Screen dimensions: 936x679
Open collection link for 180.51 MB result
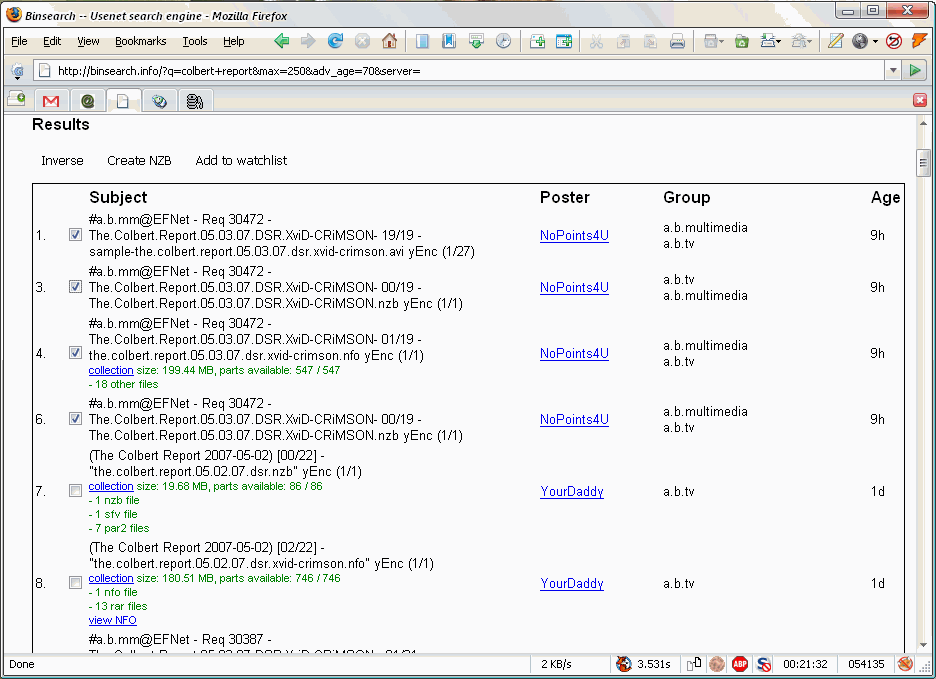pyautogui.click(x=111, y=578)
